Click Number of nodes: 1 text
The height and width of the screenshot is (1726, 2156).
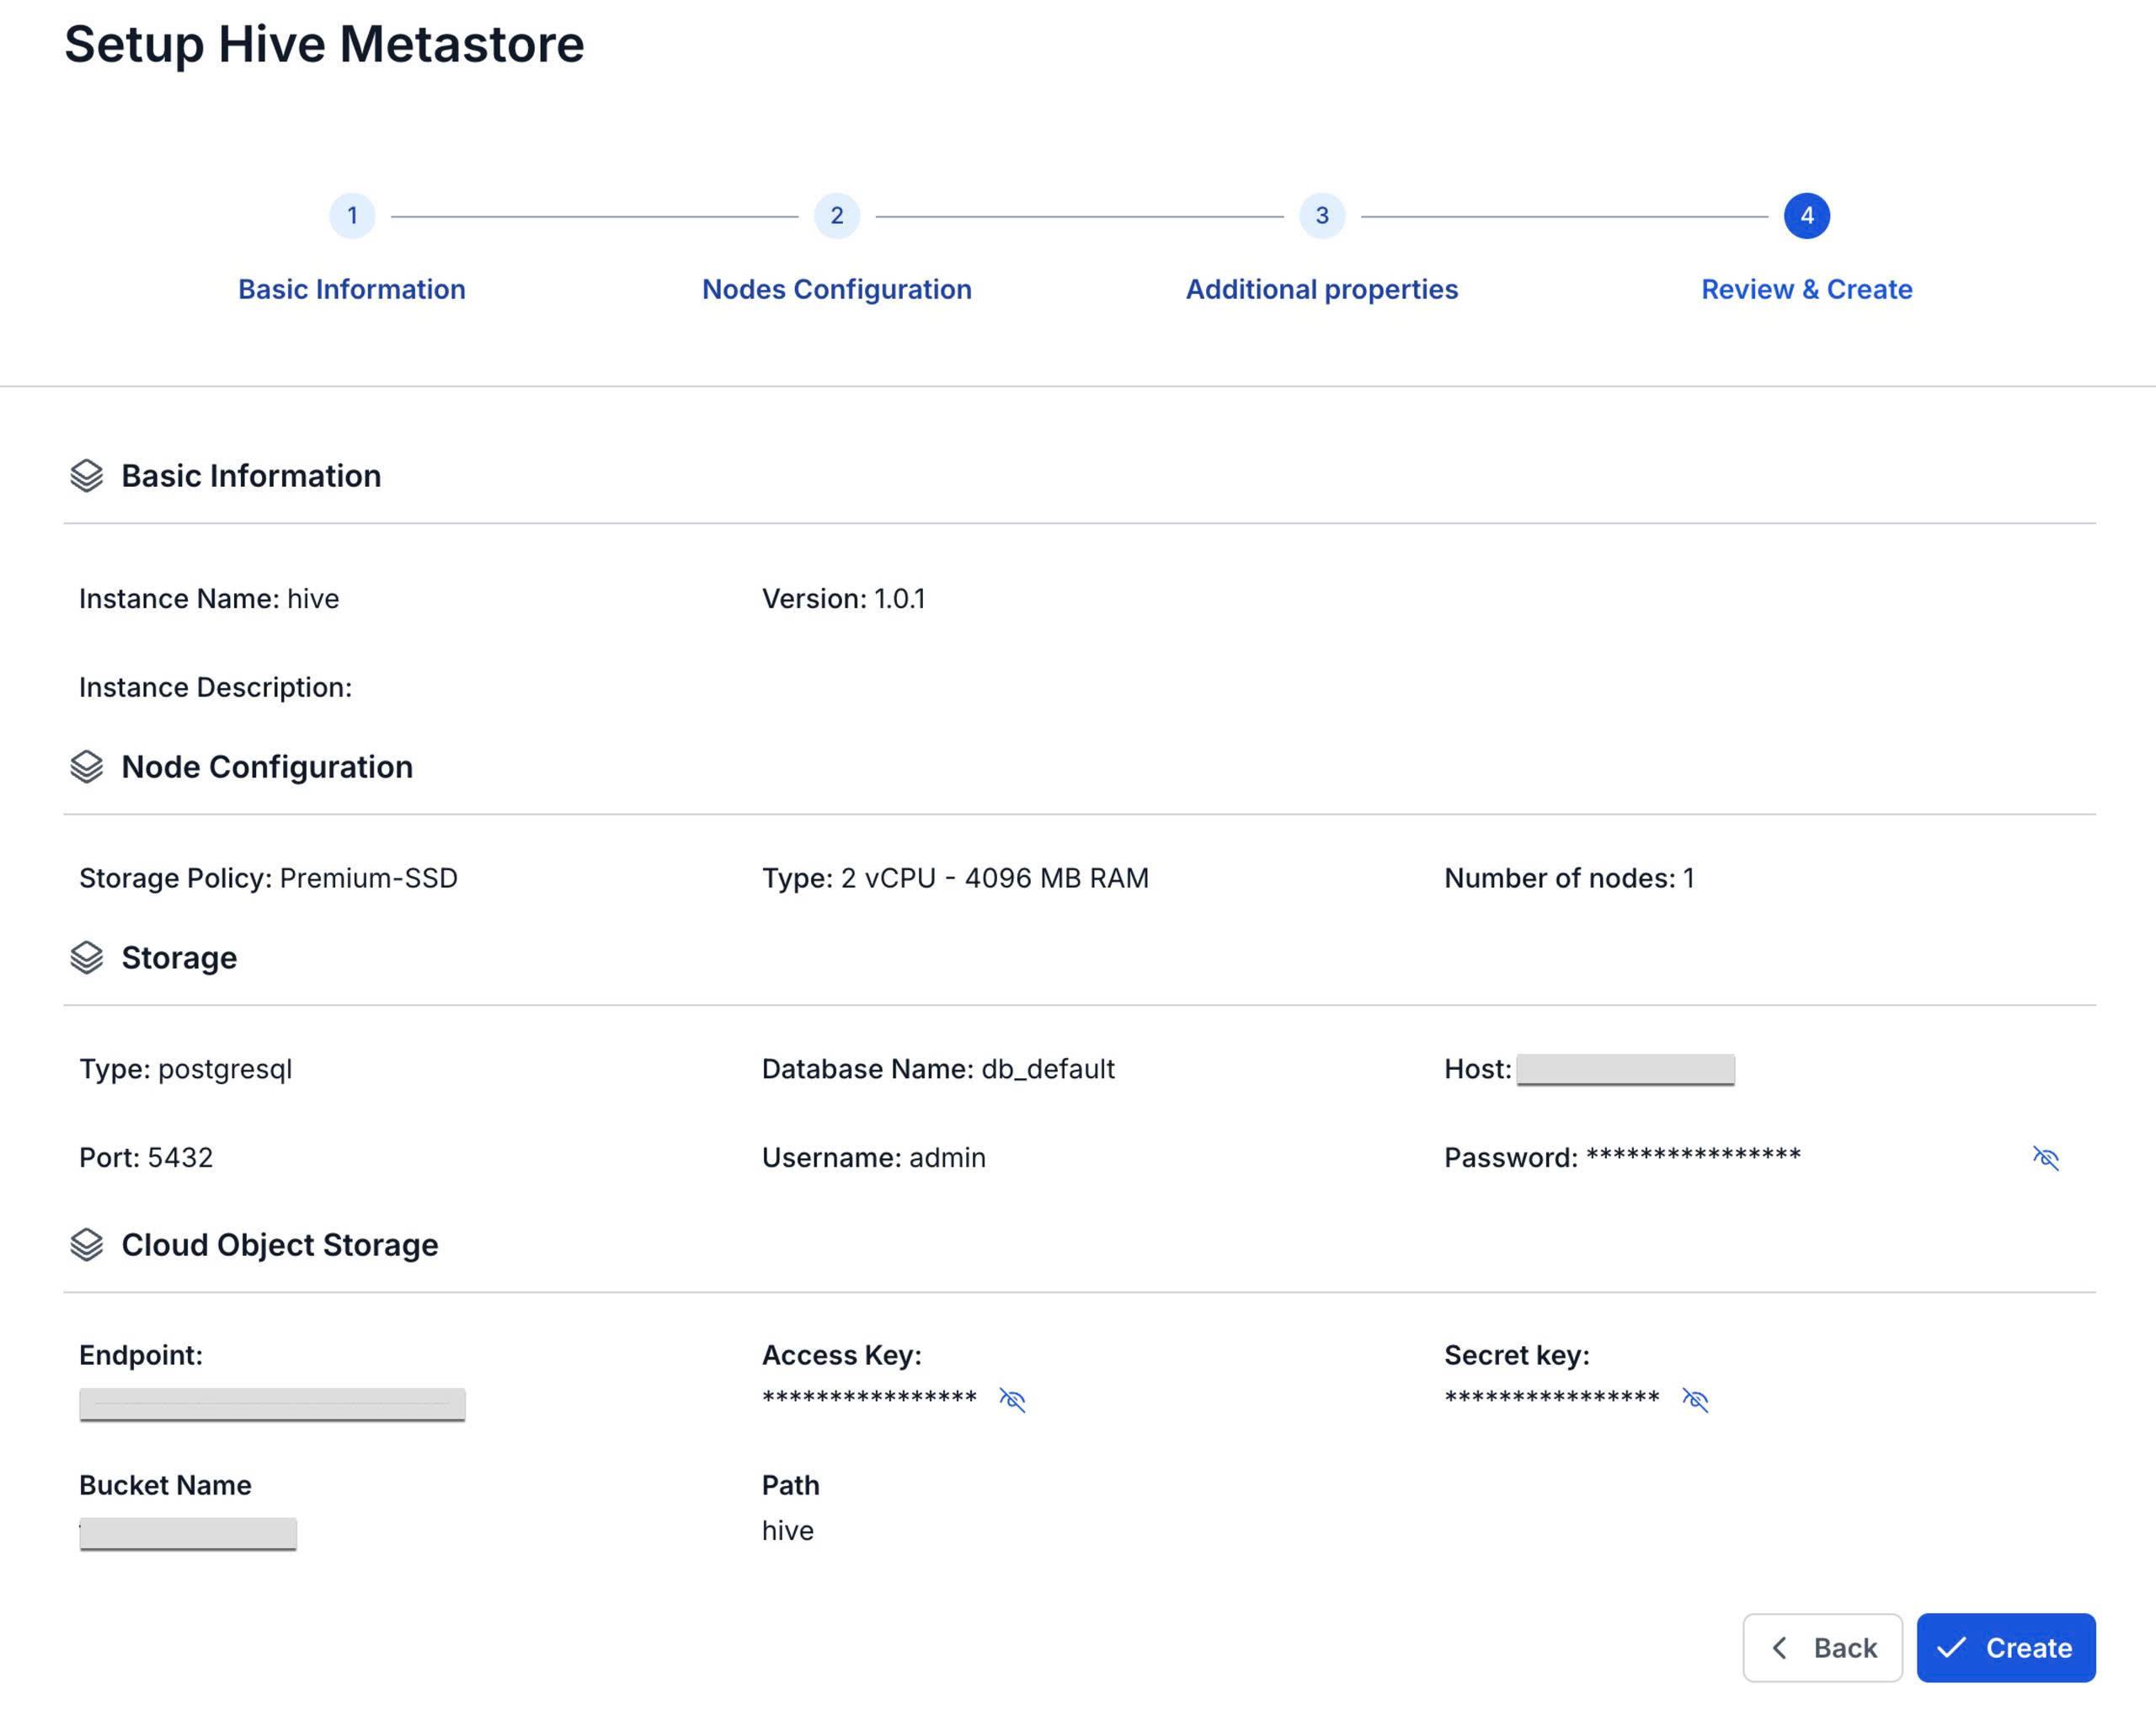tap(1569, 878)
